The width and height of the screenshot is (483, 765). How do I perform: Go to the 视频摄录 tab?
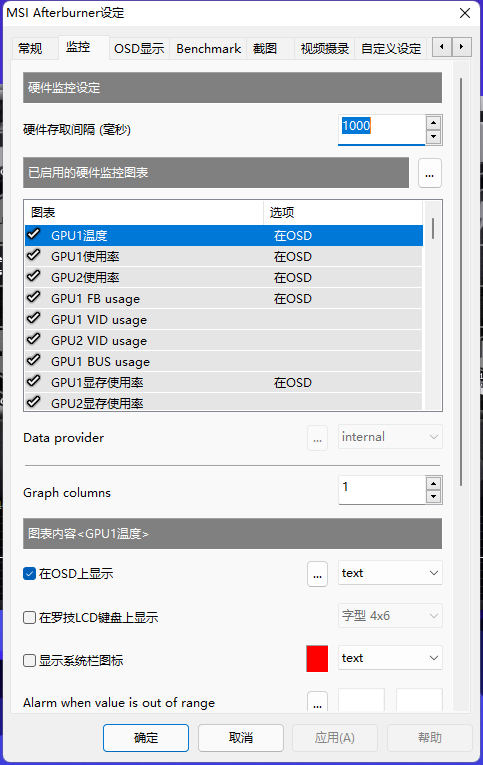pyautogui.click(x=324, y=49)
